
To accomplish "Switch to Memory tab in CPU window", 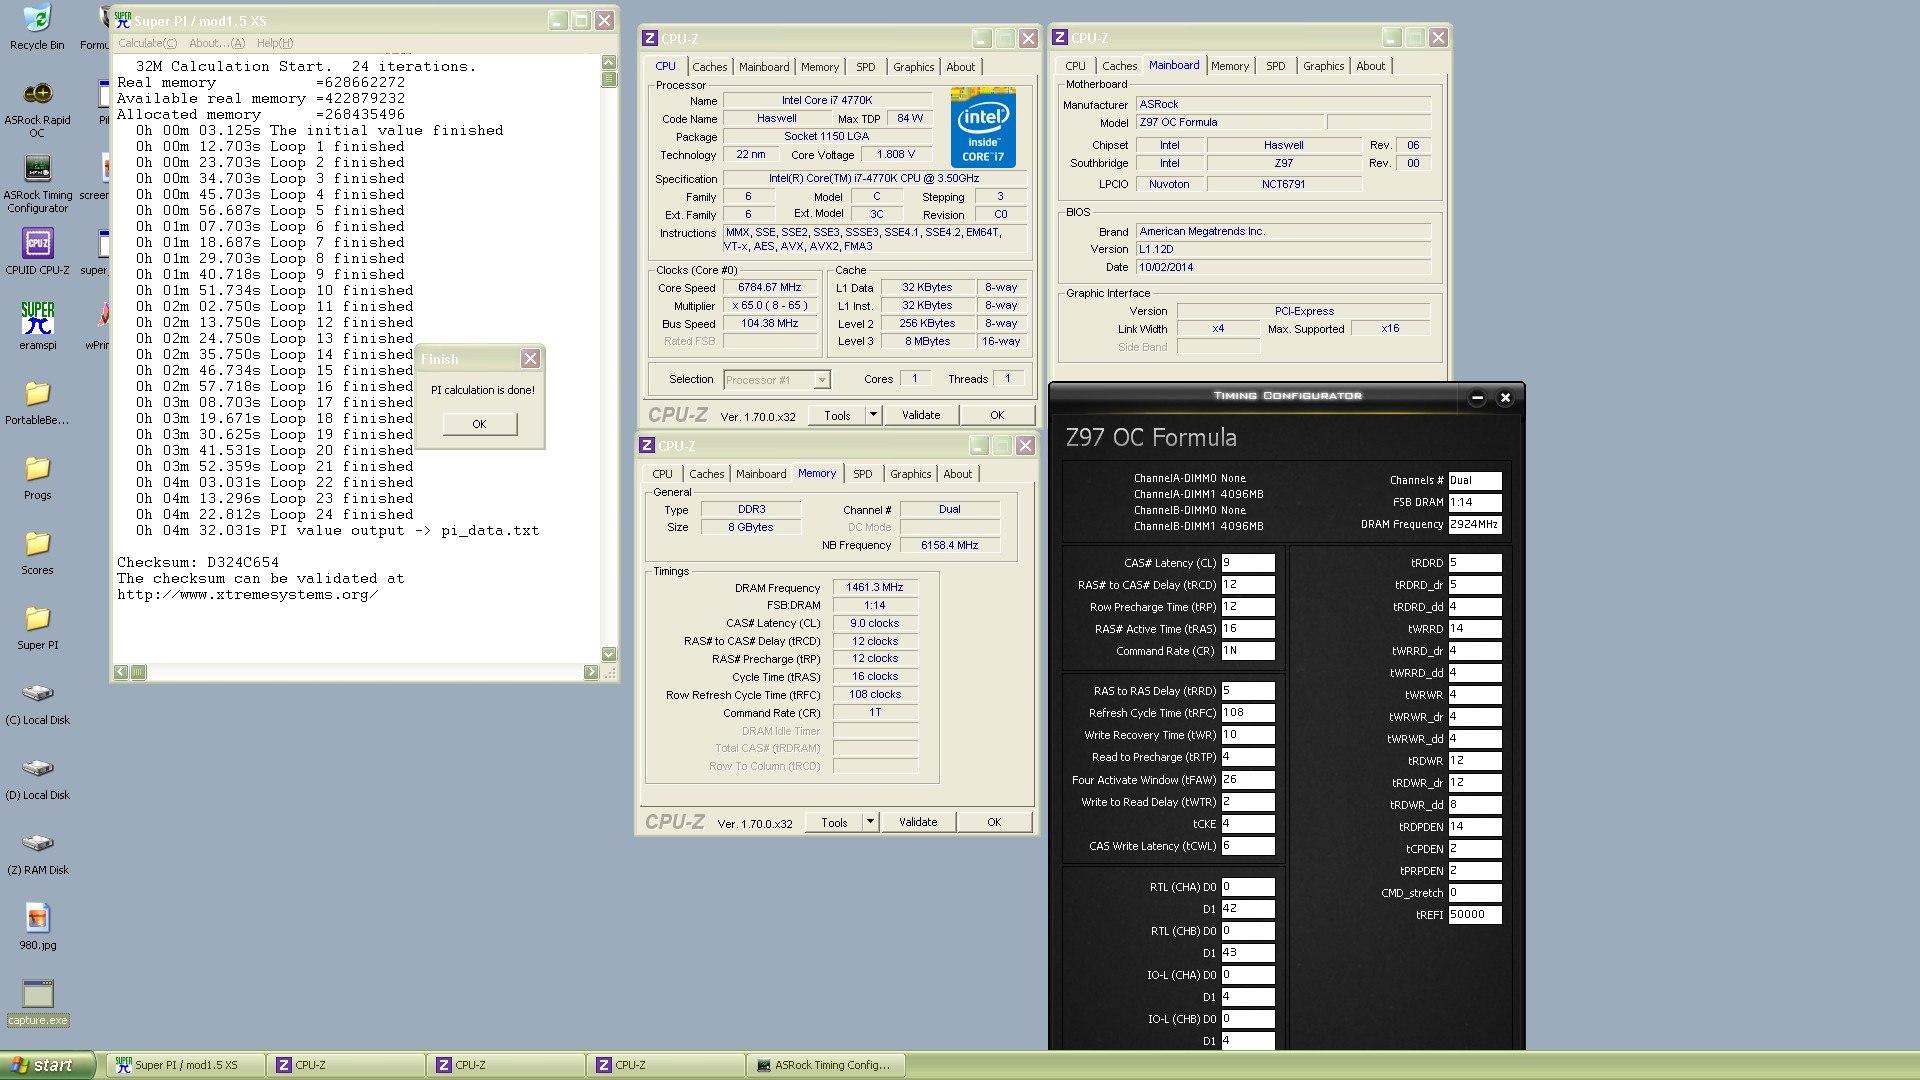I will click(820, 67).
